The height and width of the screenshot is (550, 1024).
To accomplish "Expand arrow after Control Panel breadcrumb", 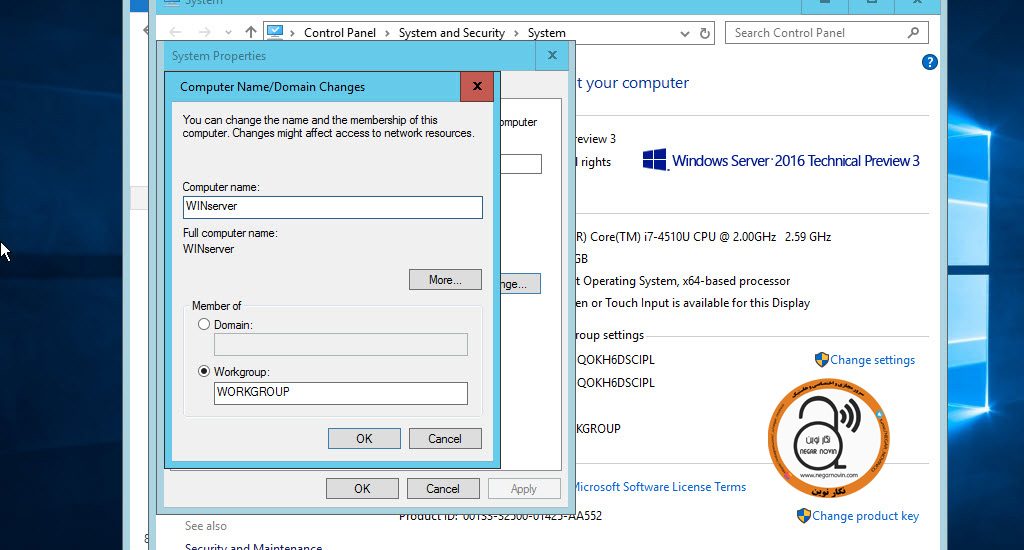I will point(387,33).
